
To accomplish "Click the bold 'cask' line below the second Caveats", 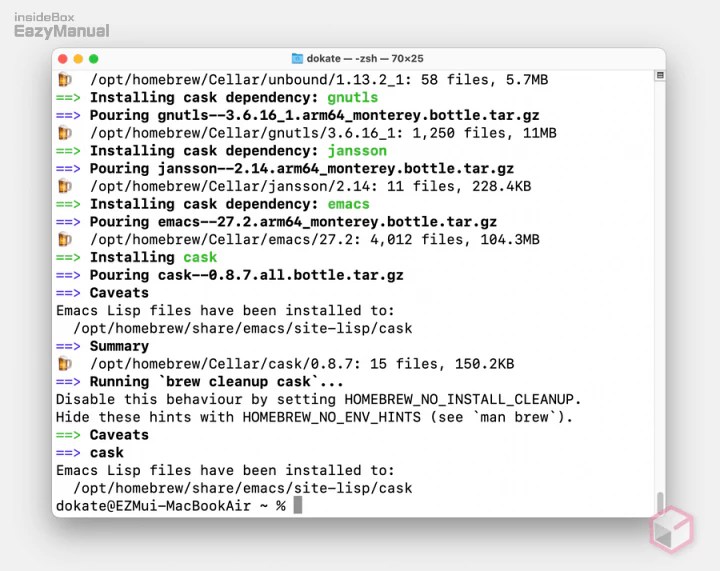I will [x=107, y=453].
